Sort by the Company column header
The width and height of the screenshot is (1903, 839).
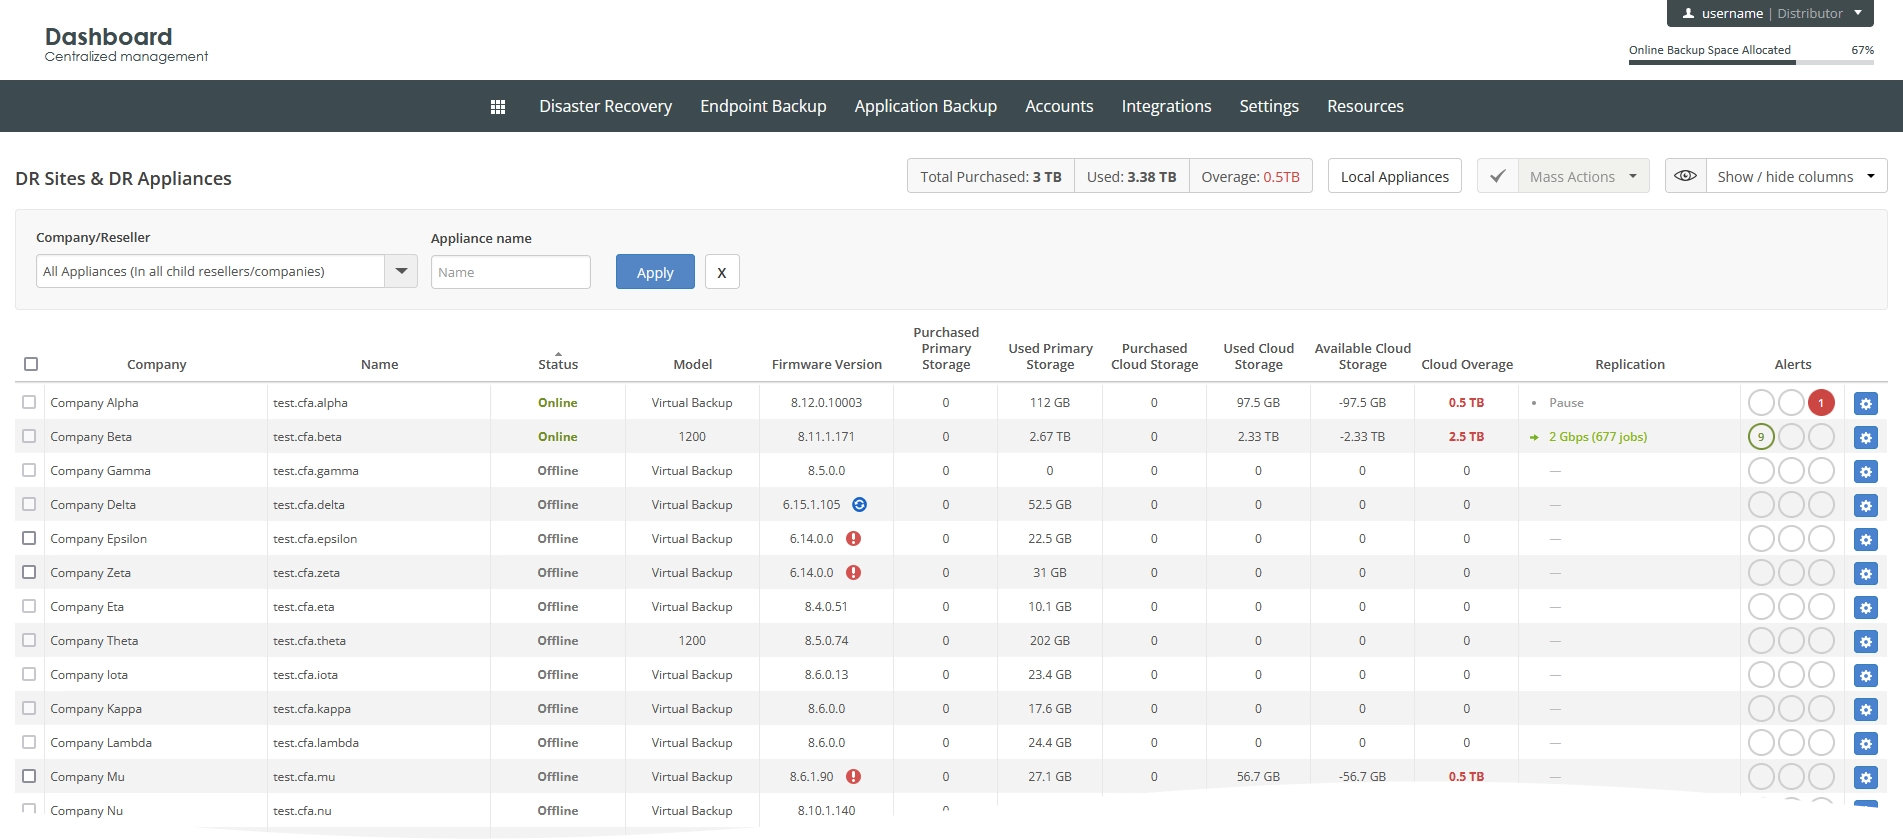click(x=156, y=364)
